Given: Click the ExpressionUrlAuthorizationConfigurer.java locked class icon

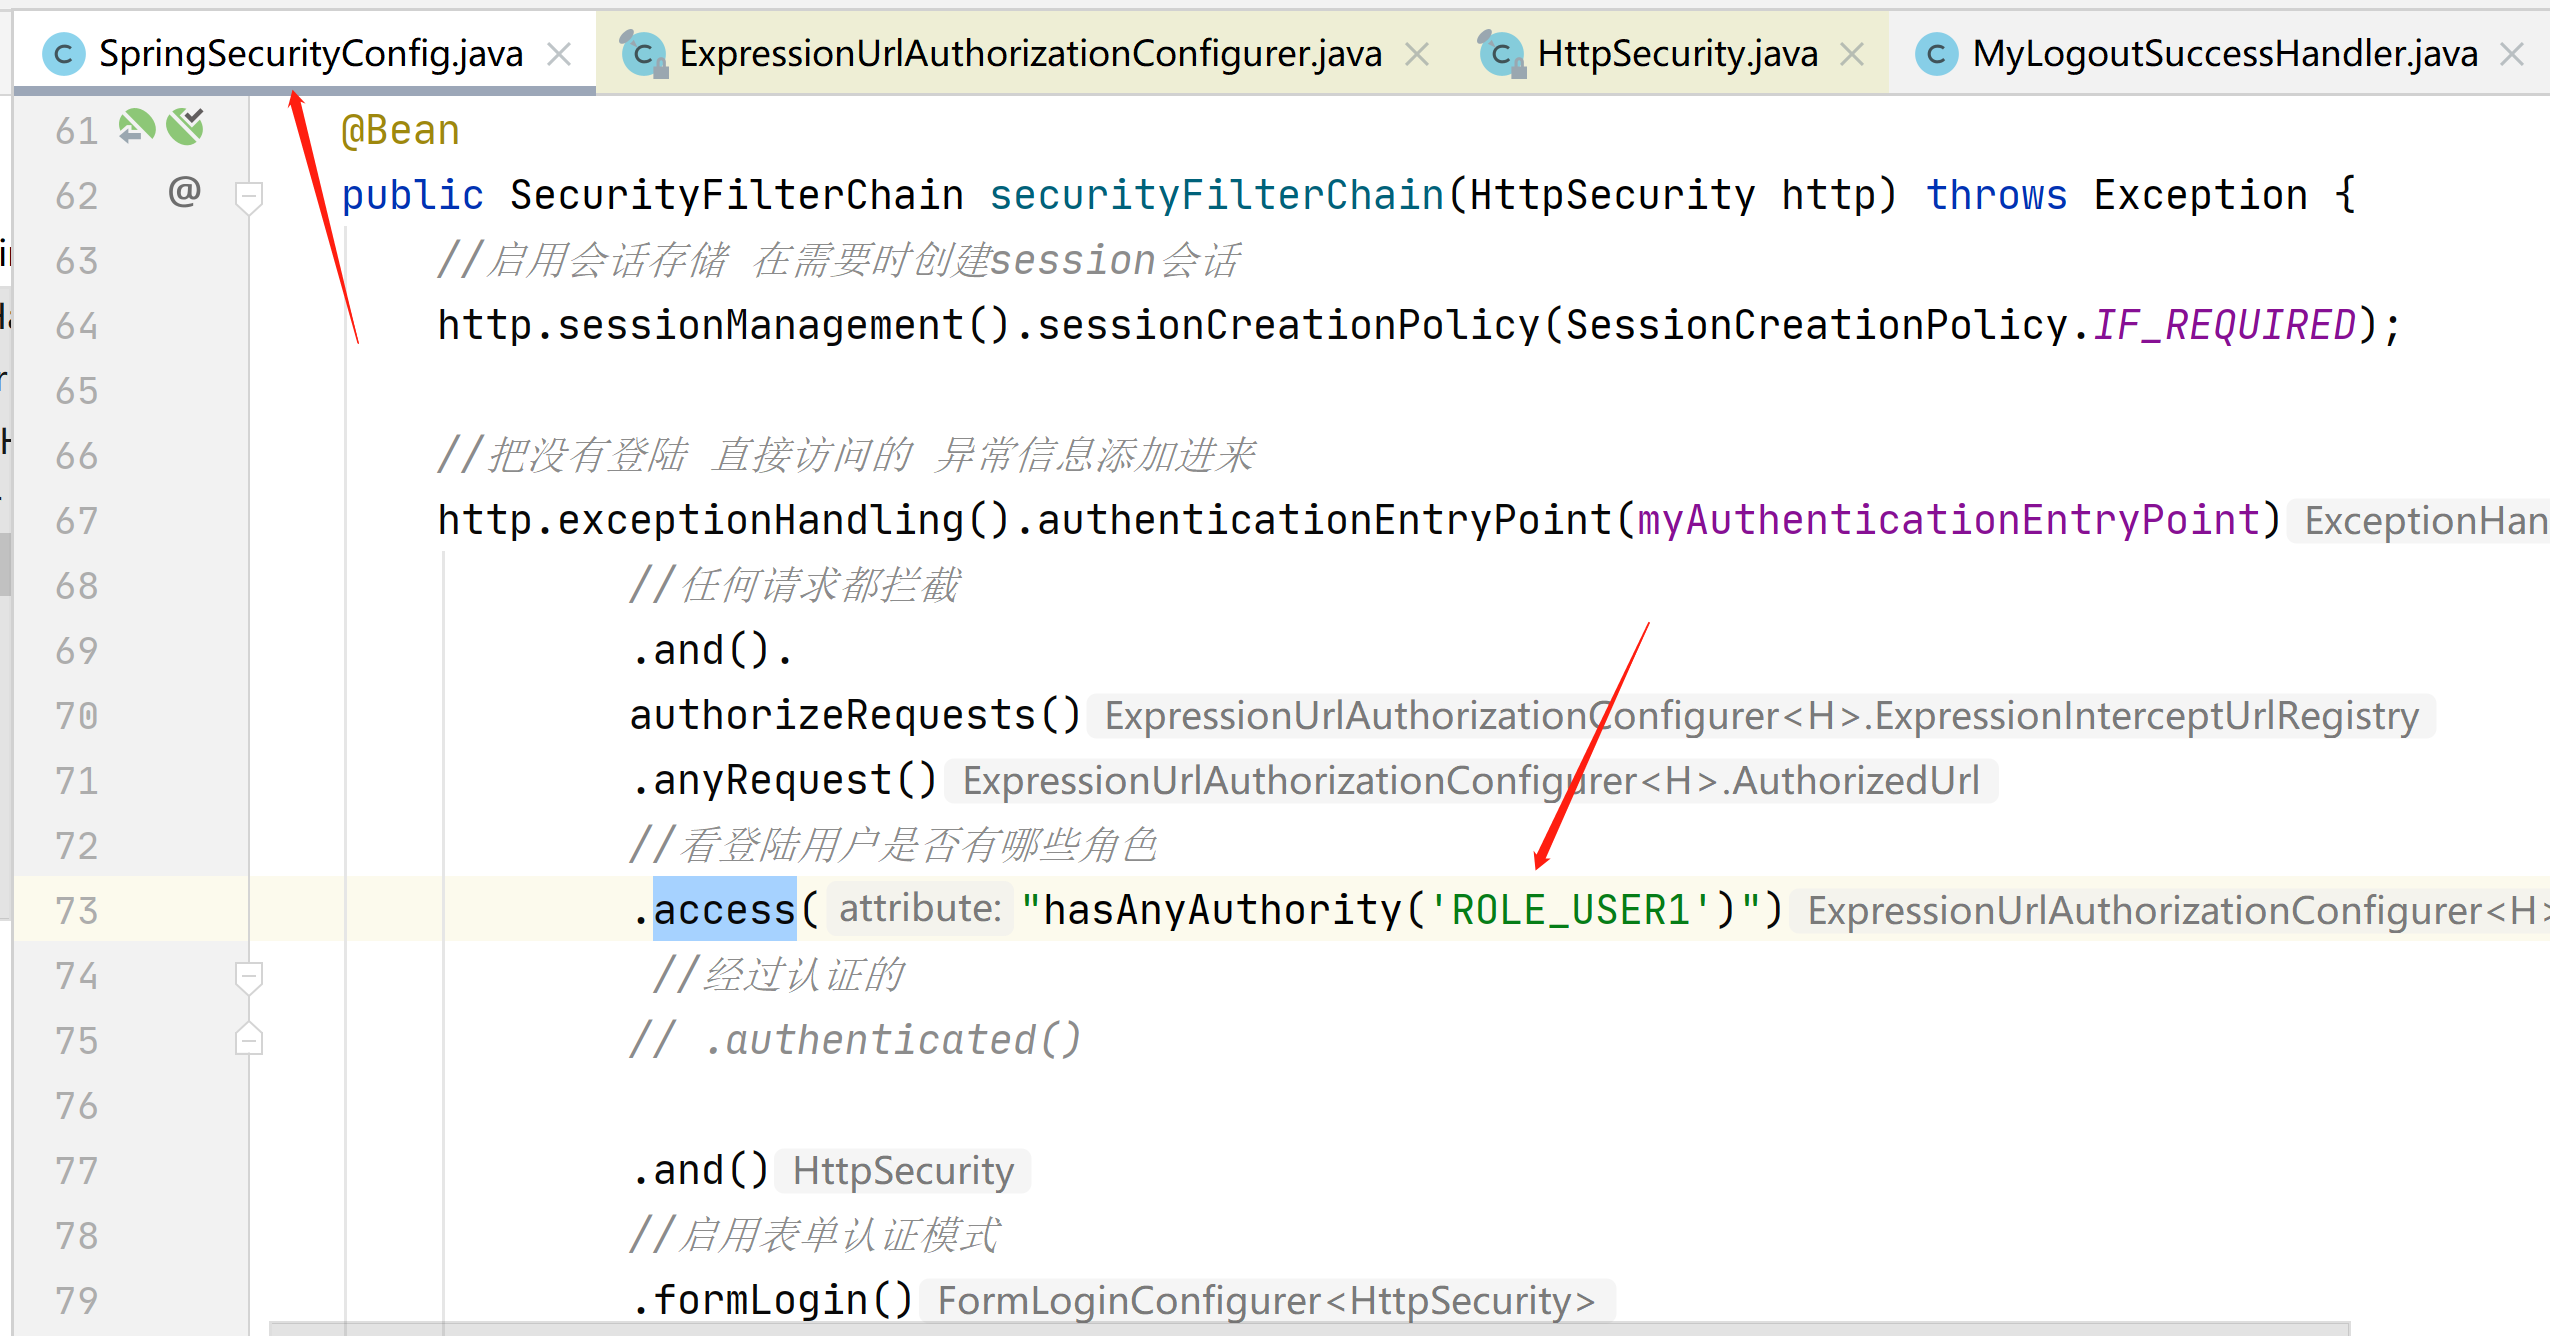Looking at the screenshot, I should pos(643,54).
